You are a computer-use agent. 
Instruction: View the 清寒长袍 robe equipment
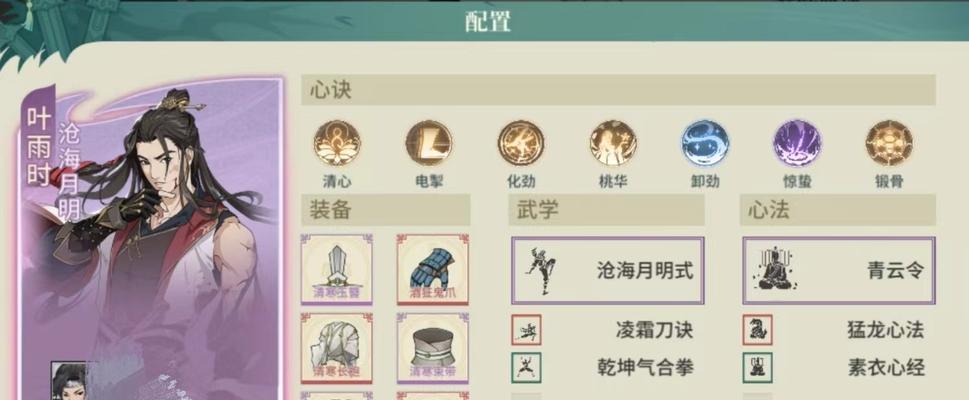pyautogui.click(x=337, y=348)
